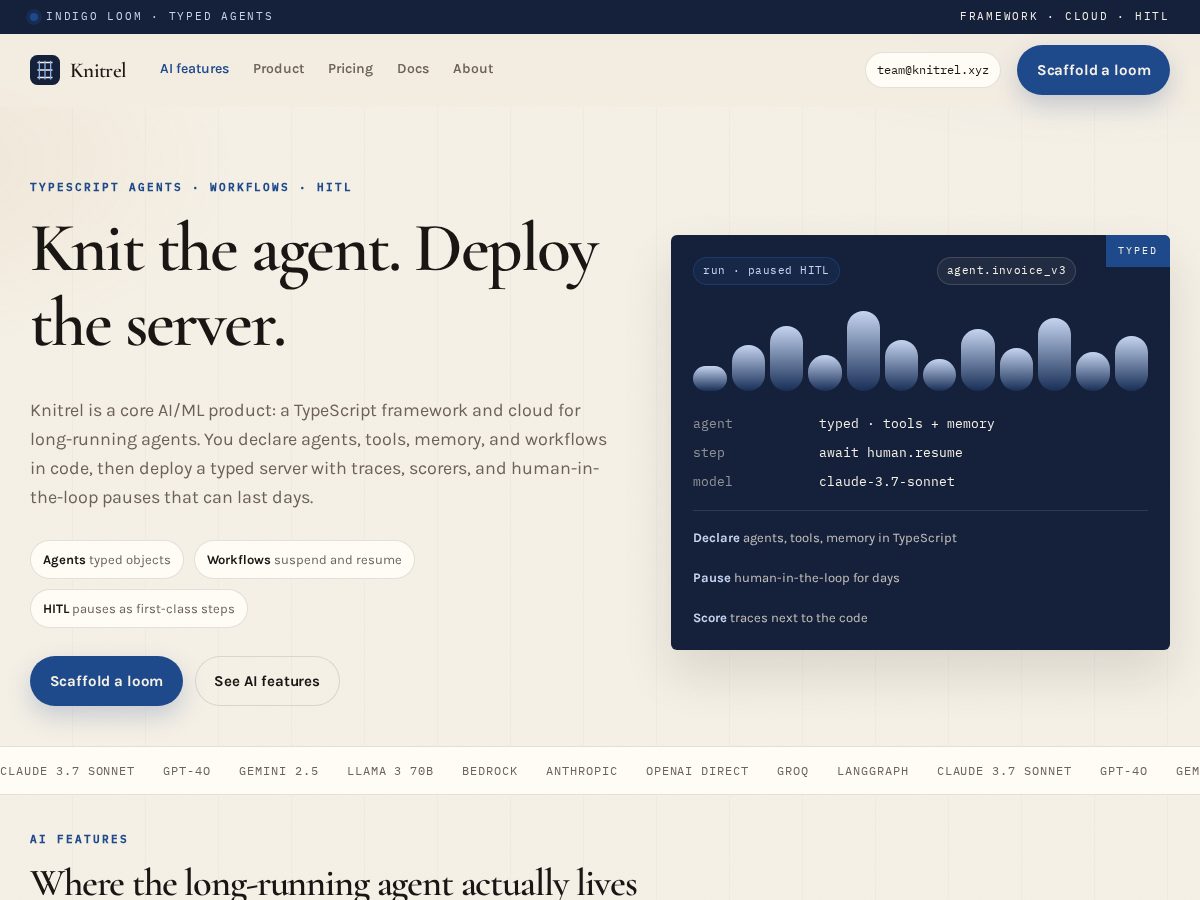Click the tallest chart bar, fifth from the left
This screenshot has width=1200, height=900.
click(x=863, y=350)
